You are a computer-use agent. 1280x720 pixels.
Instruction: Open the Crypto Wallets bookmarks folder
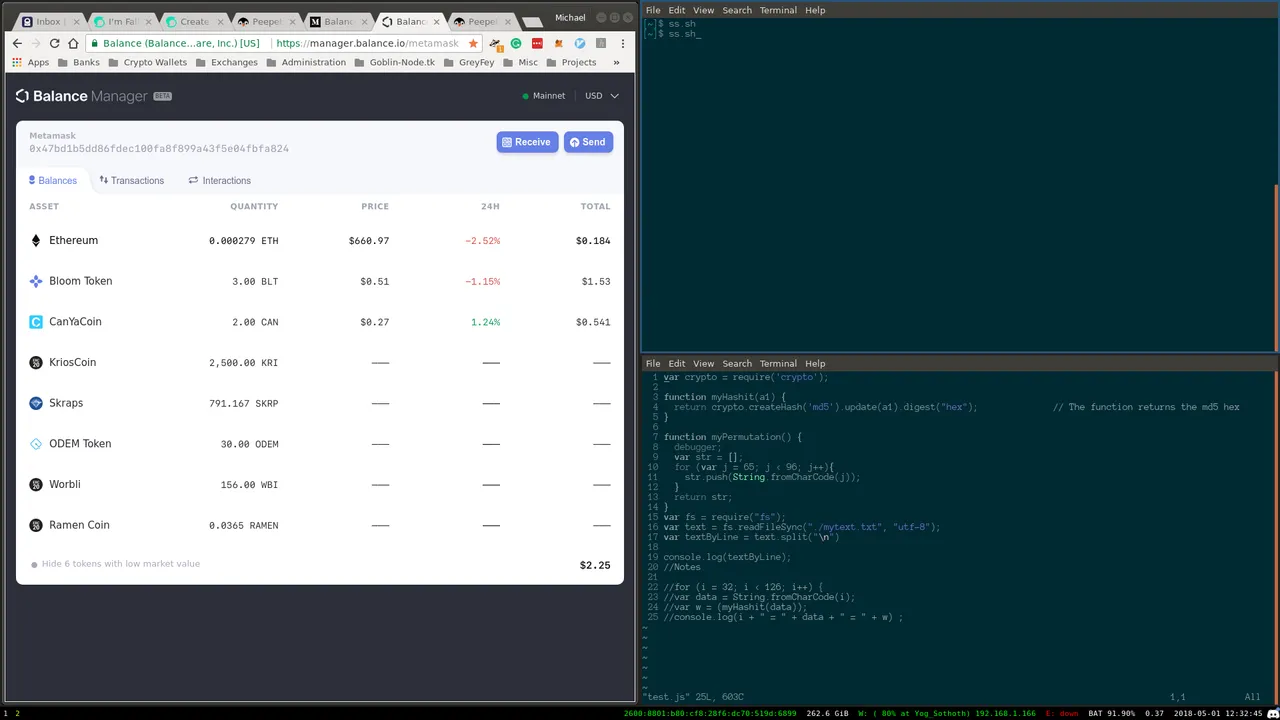click(147, 62)
